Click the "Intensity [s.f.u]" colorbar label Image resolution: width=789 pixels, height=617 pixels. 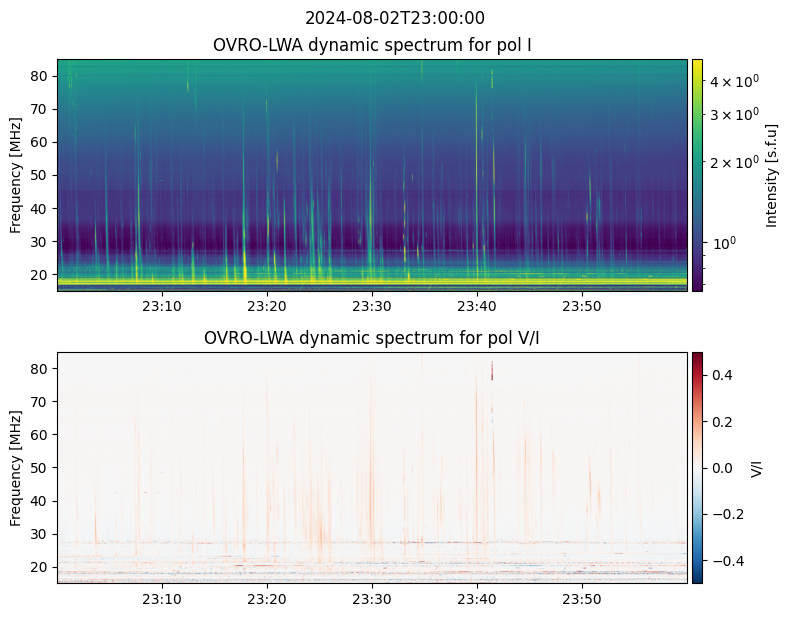[x=771, y=175]
